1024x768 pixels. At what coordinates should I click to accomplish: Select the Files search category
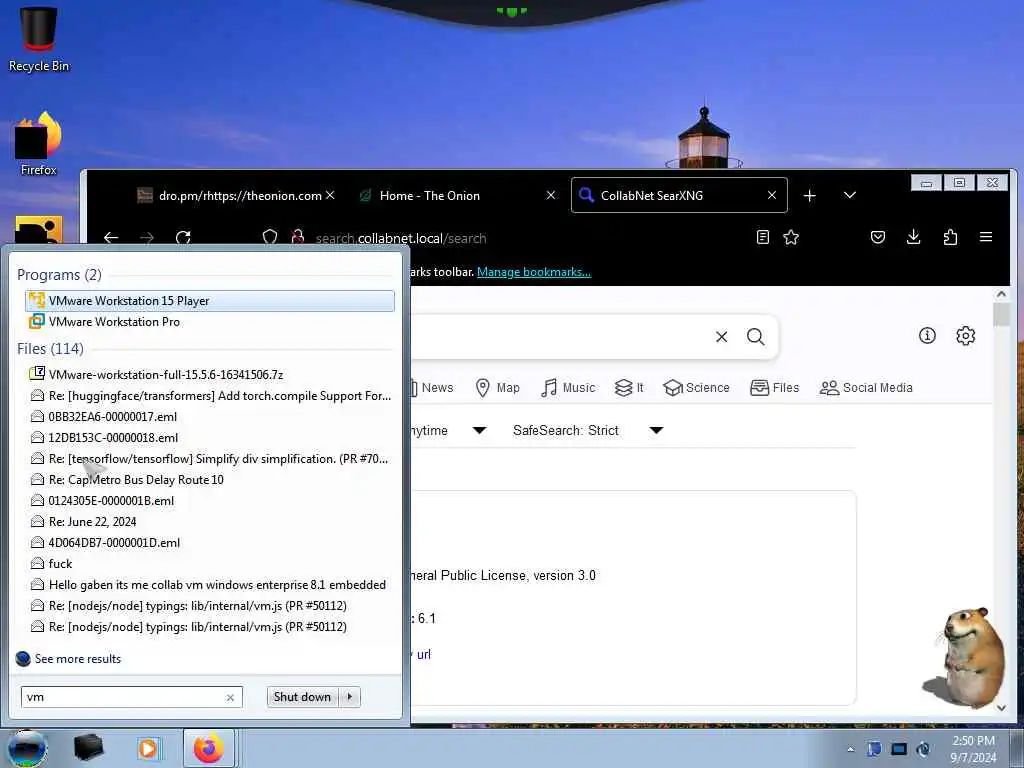click(775, 387)
